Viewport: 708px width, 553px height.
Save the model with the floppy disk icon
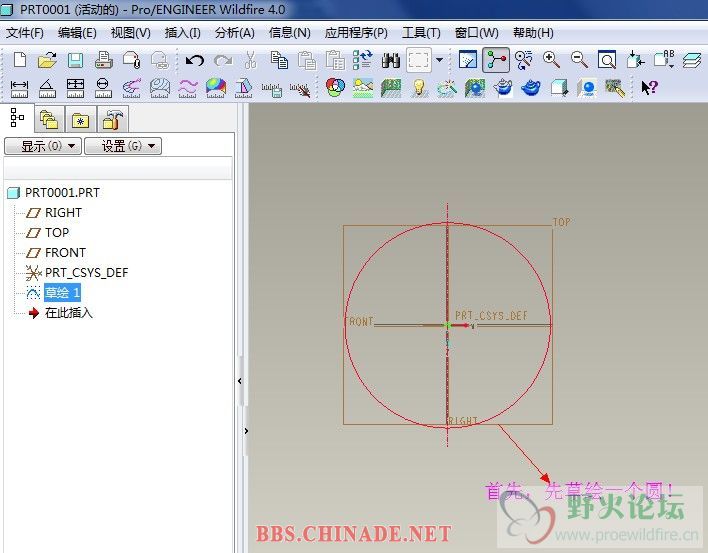click(75, 60)
